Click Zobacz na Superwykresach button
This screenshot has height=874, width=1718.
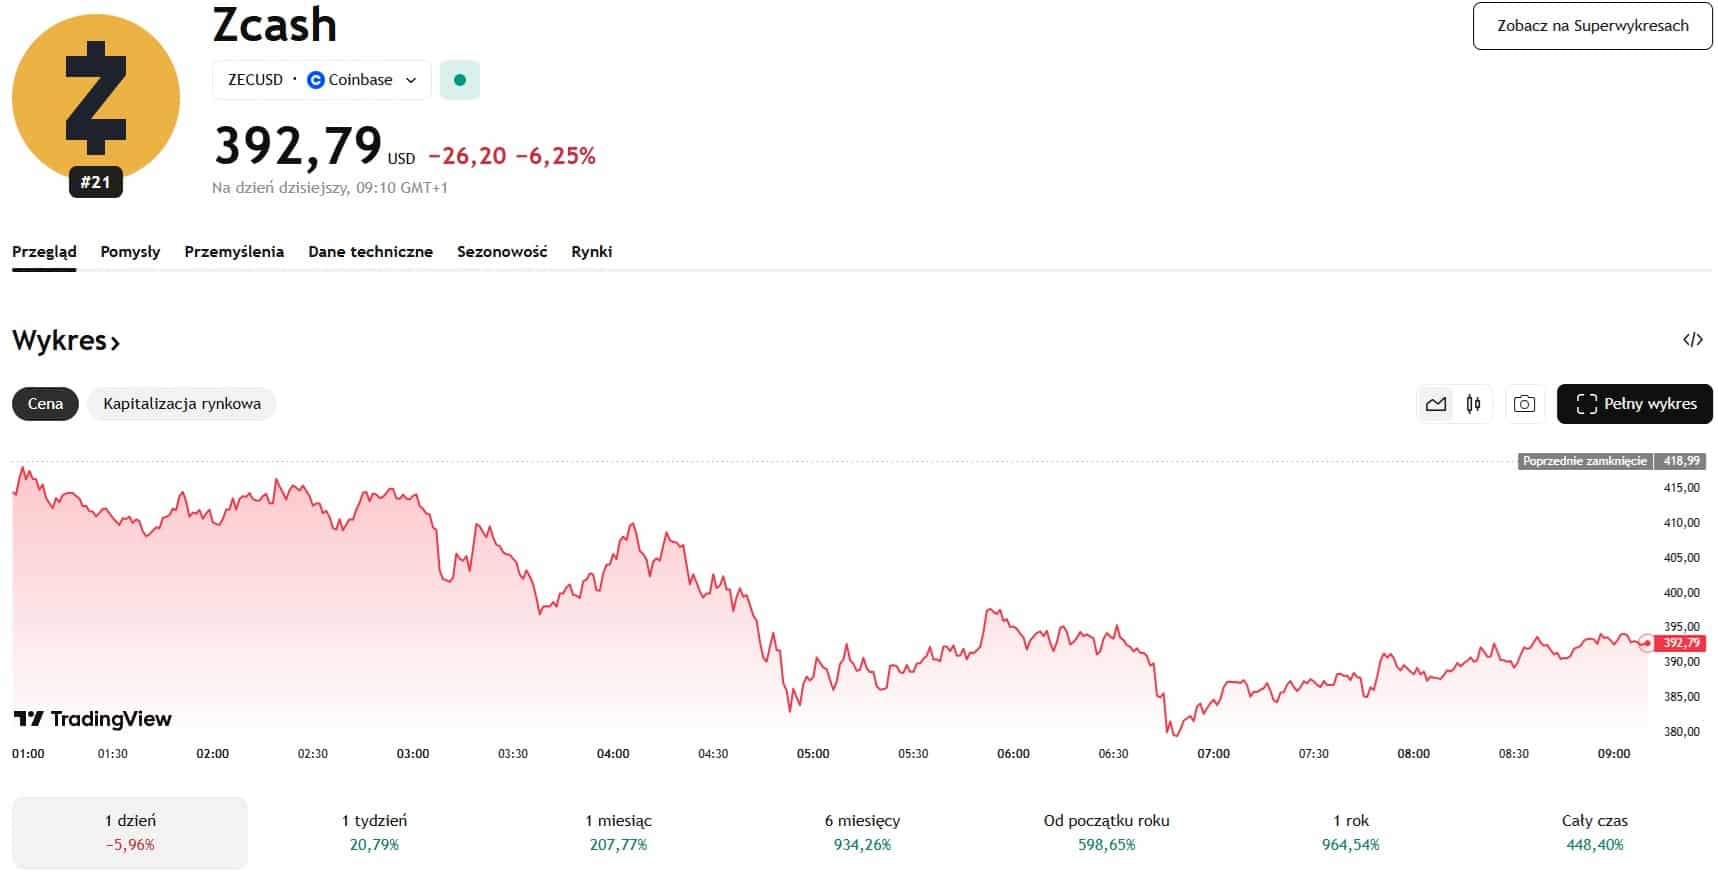coord(1592,26)
